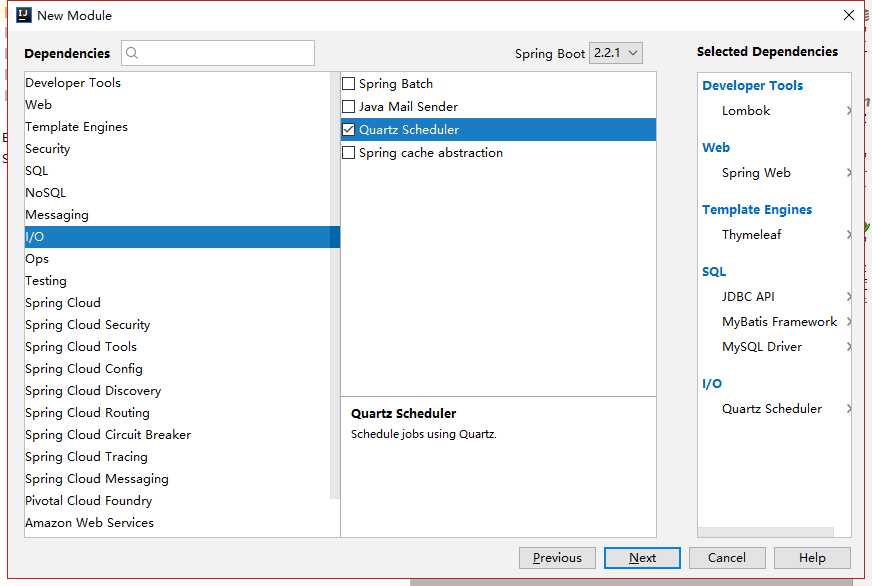872x586 pixels.
Task: Select JDBC API in Selected Dependencies
Action: [748, 296]
